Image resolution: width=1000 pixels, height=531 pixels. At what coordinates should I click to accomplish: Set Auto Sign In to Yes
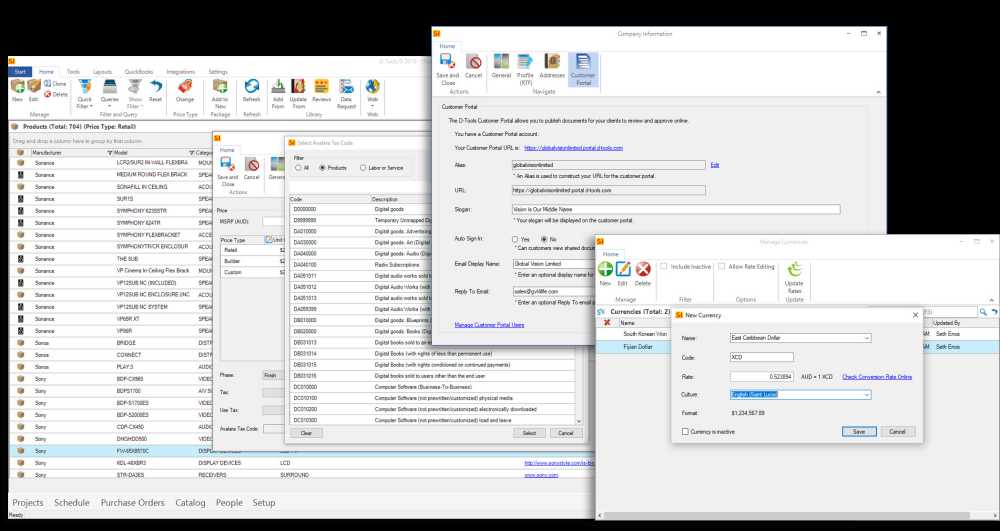coord(515,240)
